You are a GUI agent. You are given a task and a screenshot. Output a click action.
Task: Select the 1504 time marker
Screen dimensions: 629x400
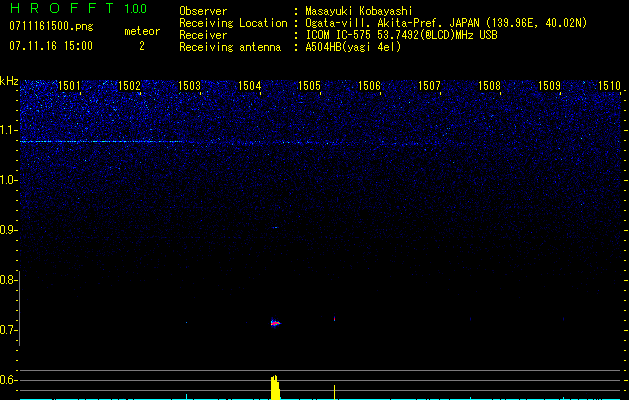(x=250, y=86)
